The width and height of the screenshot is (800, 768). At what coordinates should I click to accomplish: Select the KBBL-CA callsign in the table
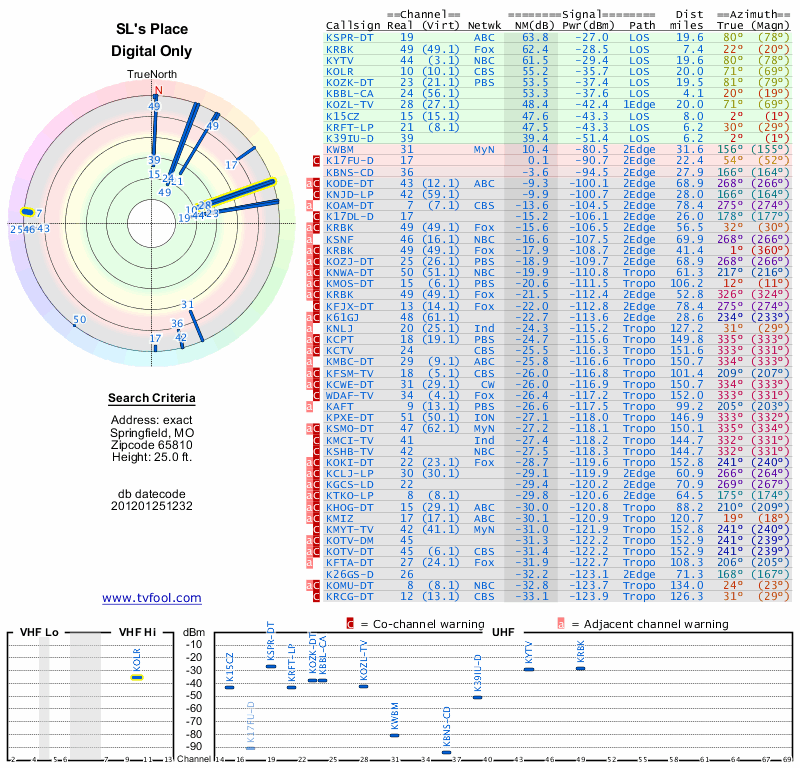tap(350, 94)
